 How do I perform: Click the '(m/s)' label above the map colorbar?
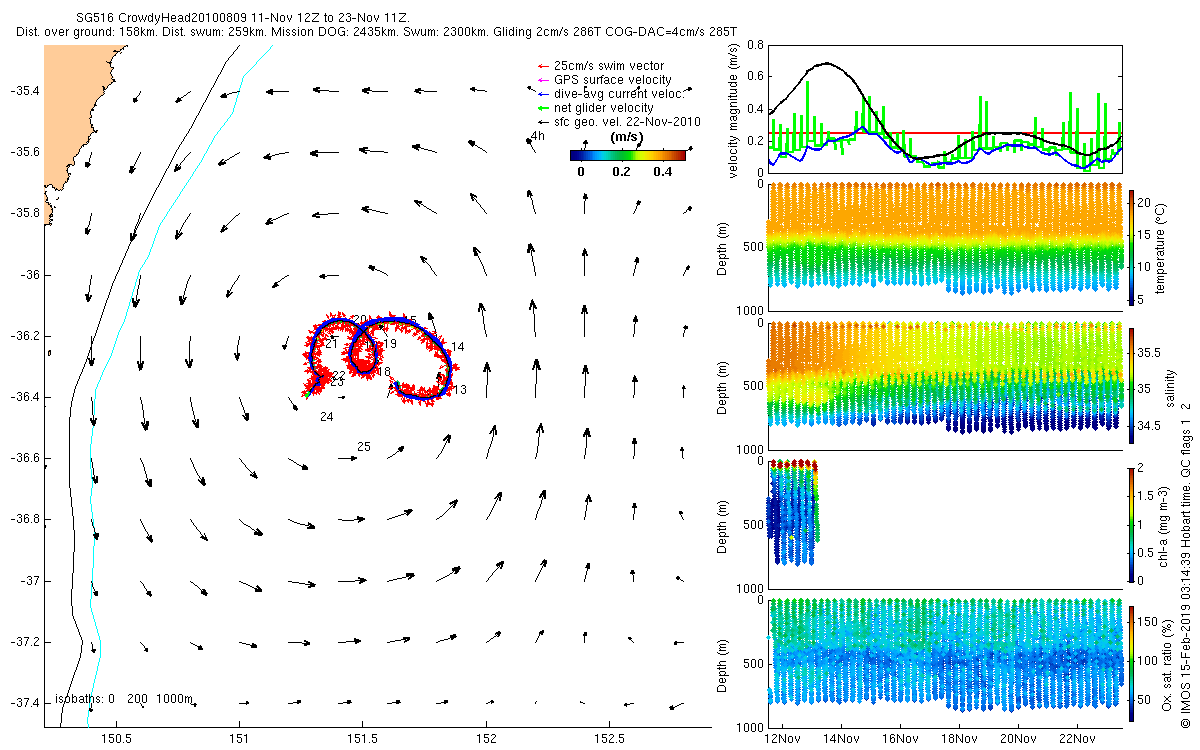tap(625, 138)
